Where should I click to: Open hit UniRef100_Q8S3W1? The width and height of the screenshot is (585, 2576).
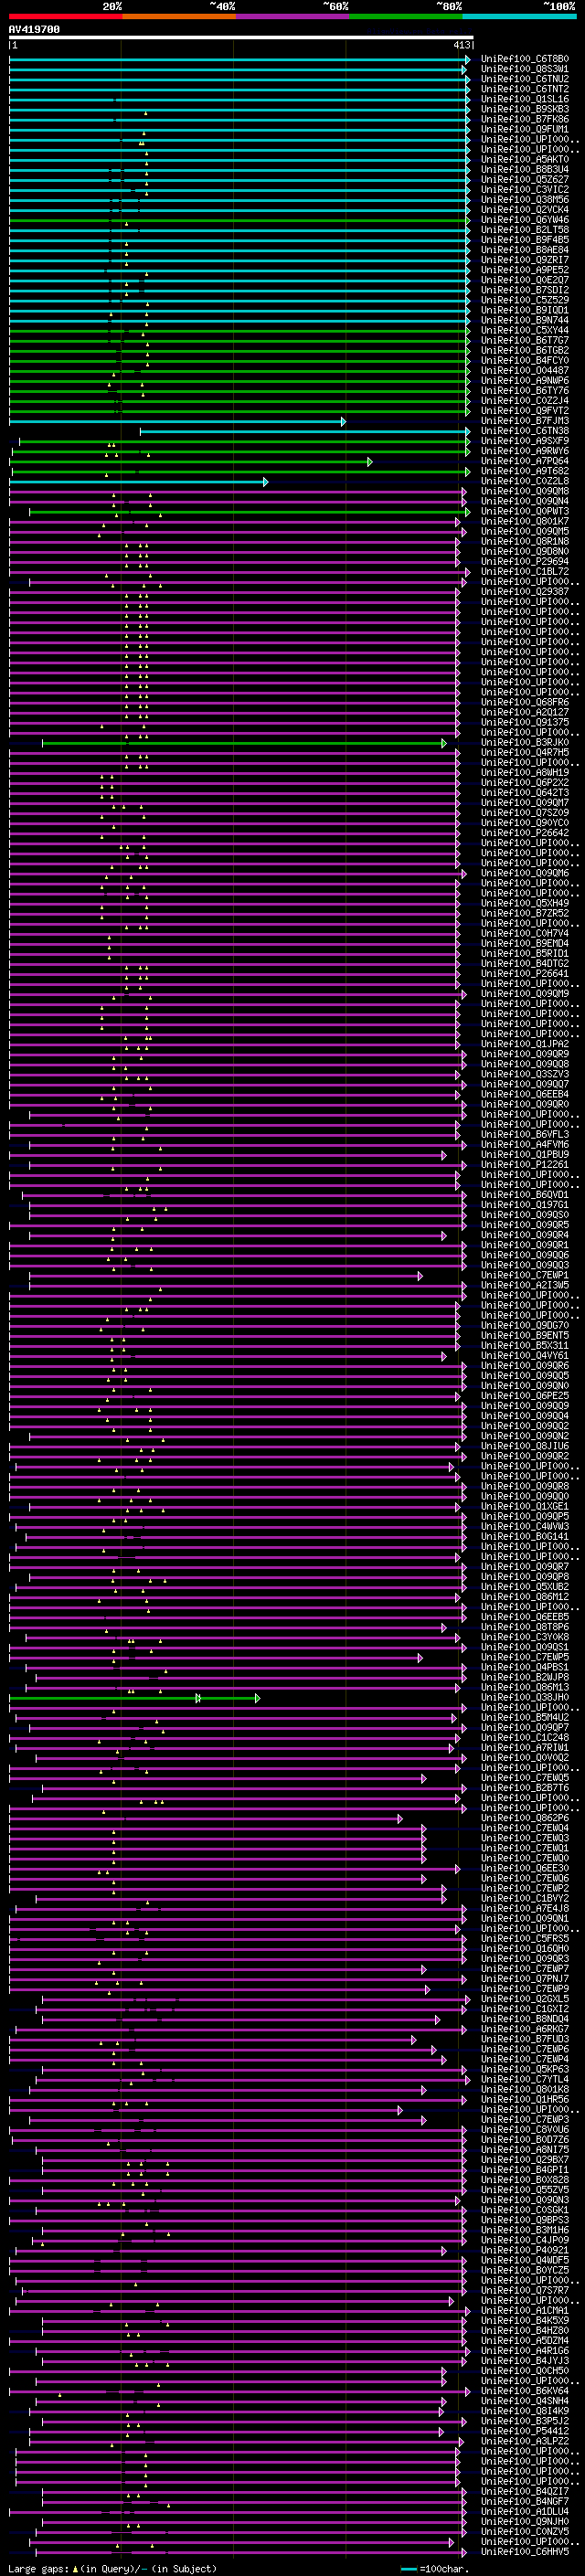click(x=525, y=70)
